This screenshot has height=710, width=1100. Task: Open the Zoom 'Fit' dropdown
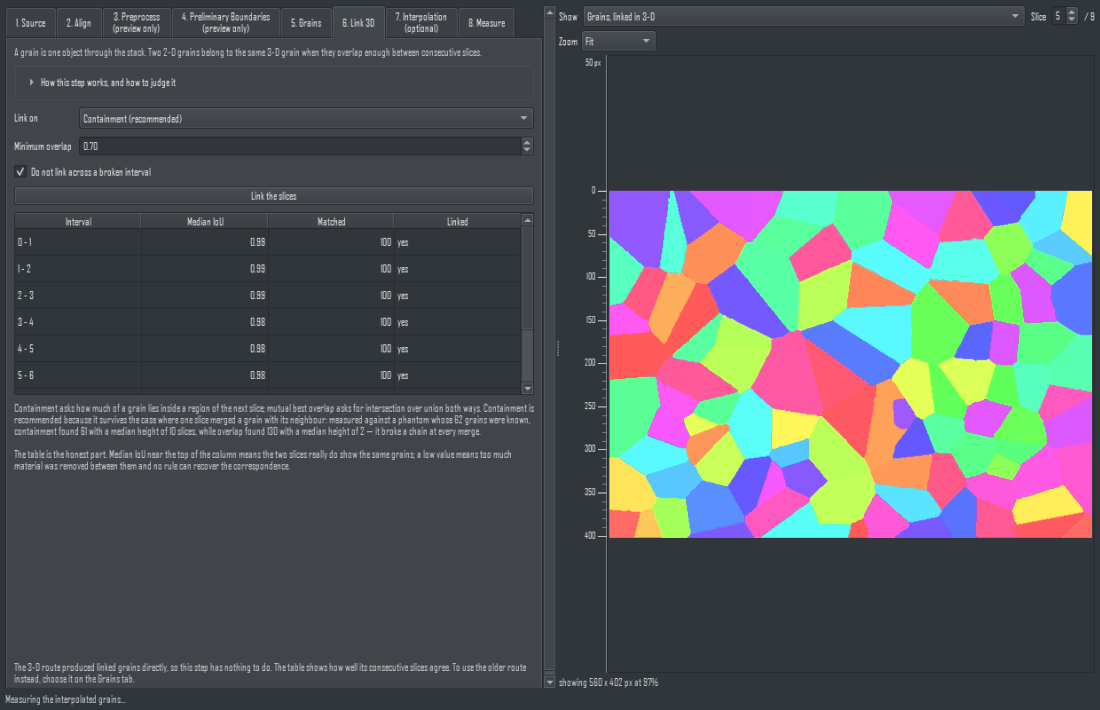(618, 41)
